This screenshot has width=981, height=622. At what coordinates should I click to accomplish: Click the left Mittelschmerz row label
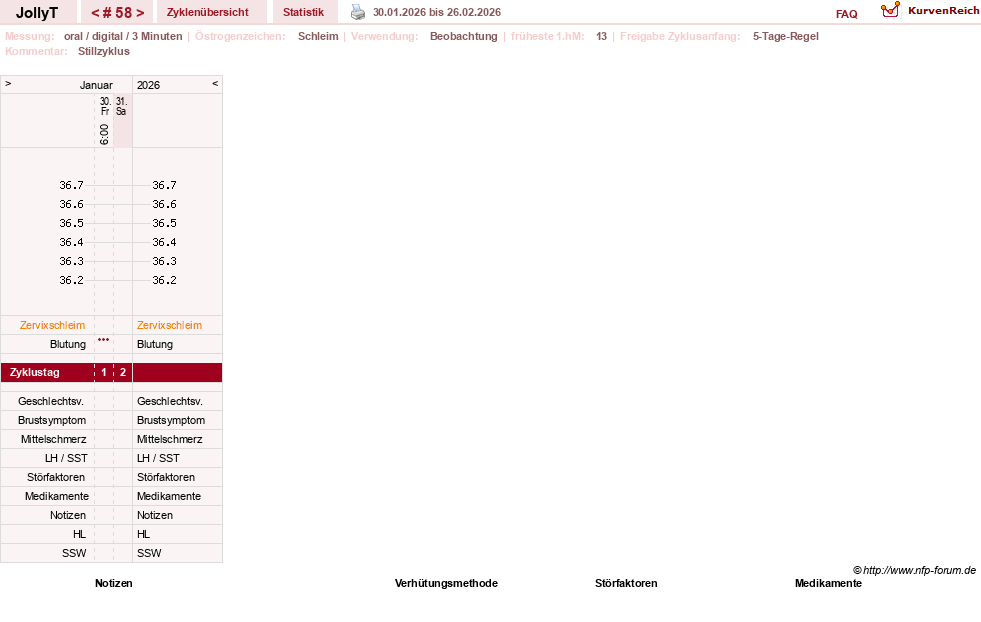(x=53, y=439)
